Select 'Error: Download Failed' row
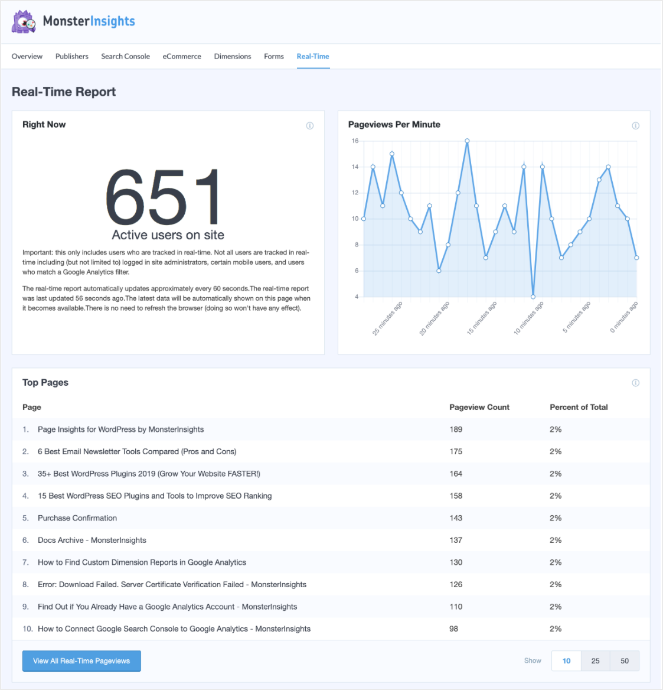Viewport: 663px width, 690px height. coord(331,584)
